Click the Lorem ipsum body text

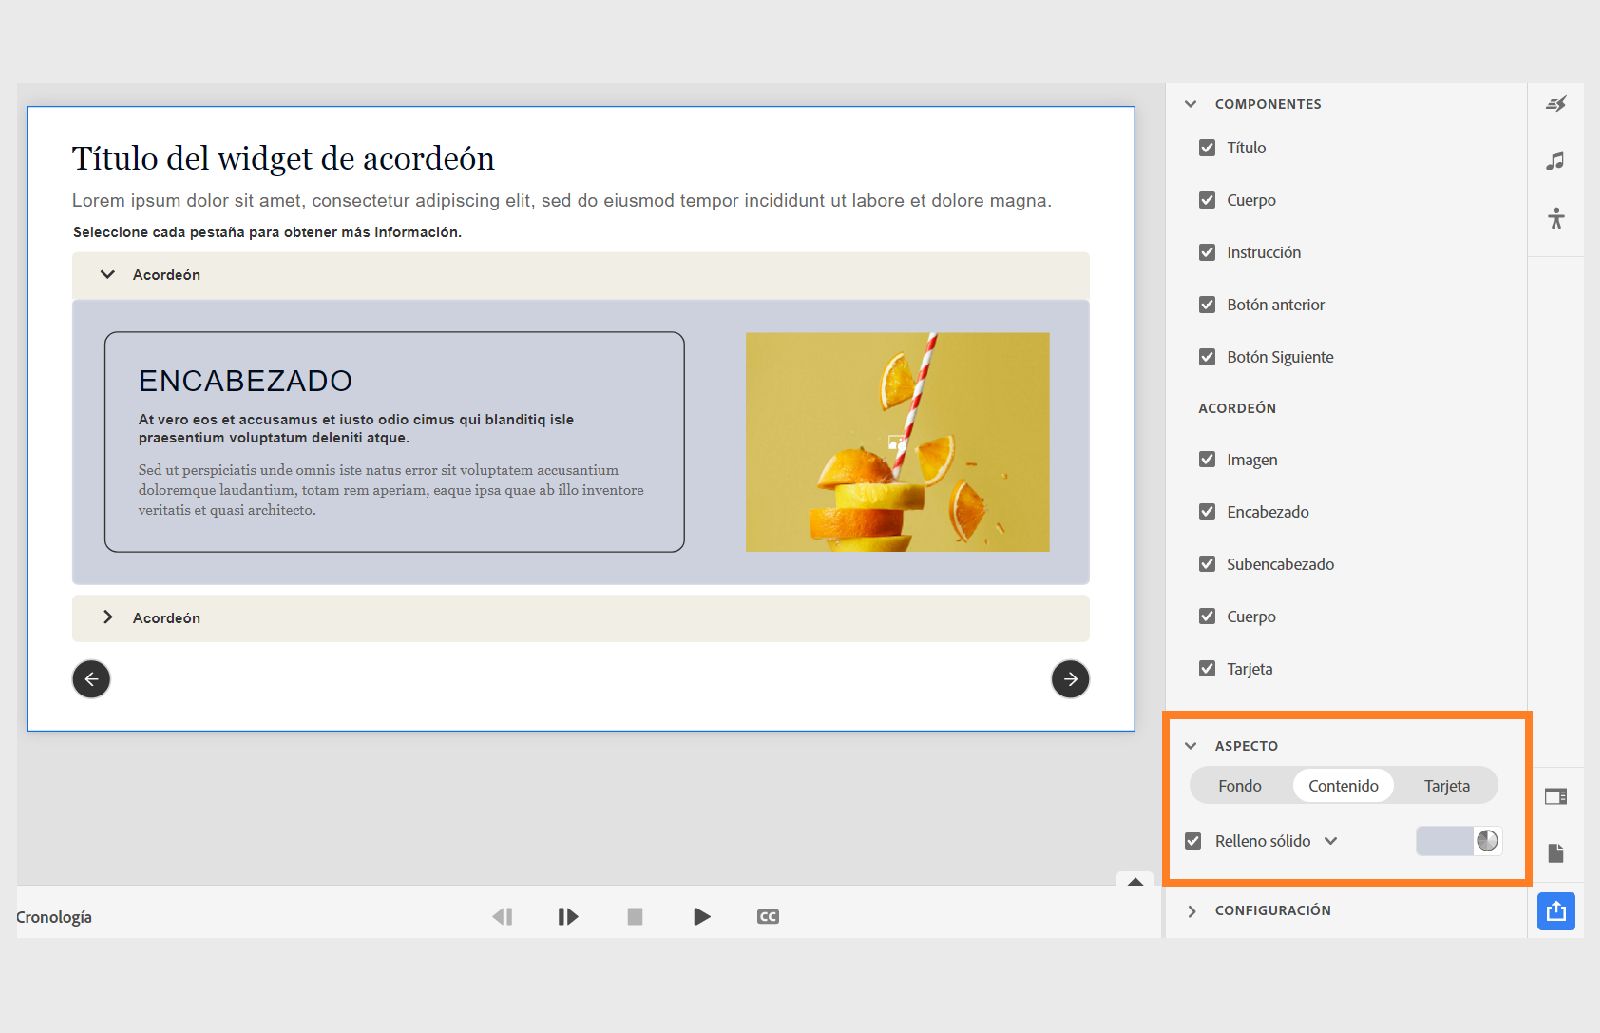pyautogui.click(x=562, y=201)
